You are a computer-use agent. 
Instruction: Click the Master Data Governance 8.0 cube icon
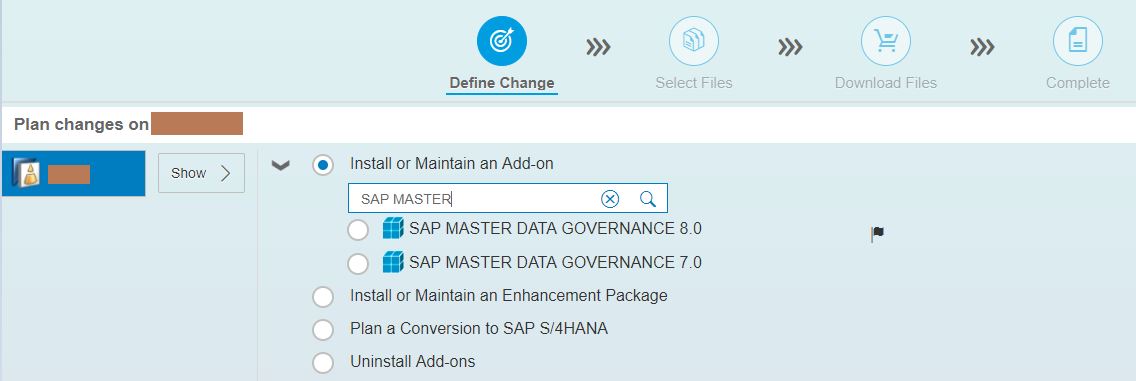[393, 229]
